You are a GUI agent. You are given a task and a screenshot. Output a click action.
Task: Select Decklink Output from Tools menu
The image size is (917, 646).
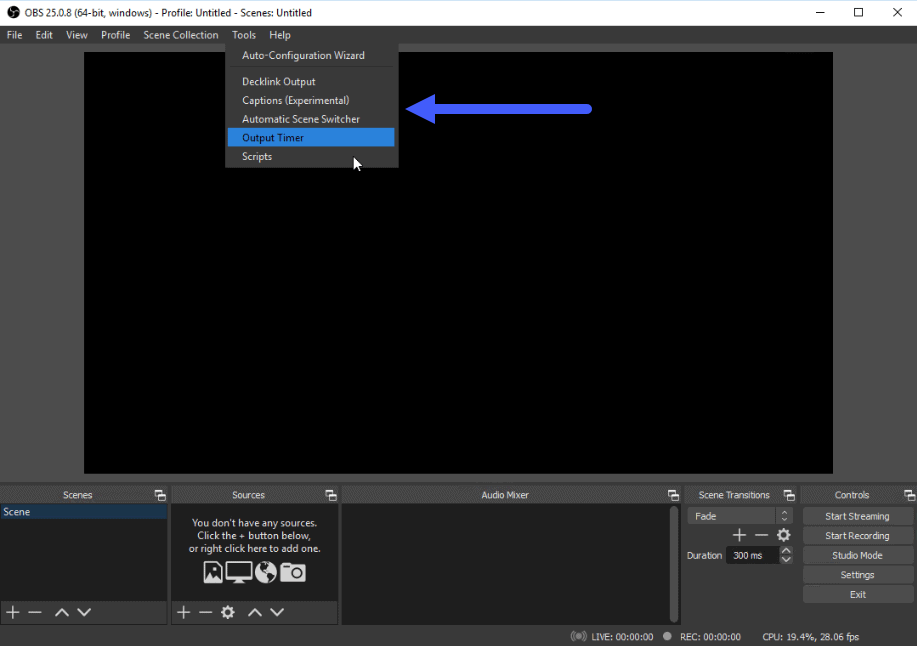coord(311,82)
